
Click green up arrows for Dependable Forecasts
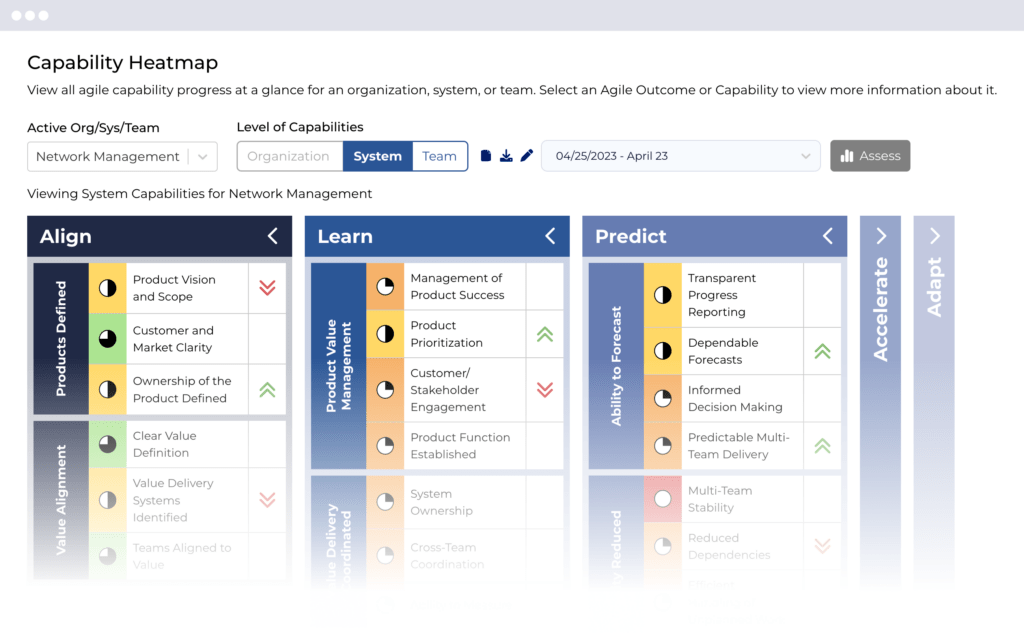point(822,351)
